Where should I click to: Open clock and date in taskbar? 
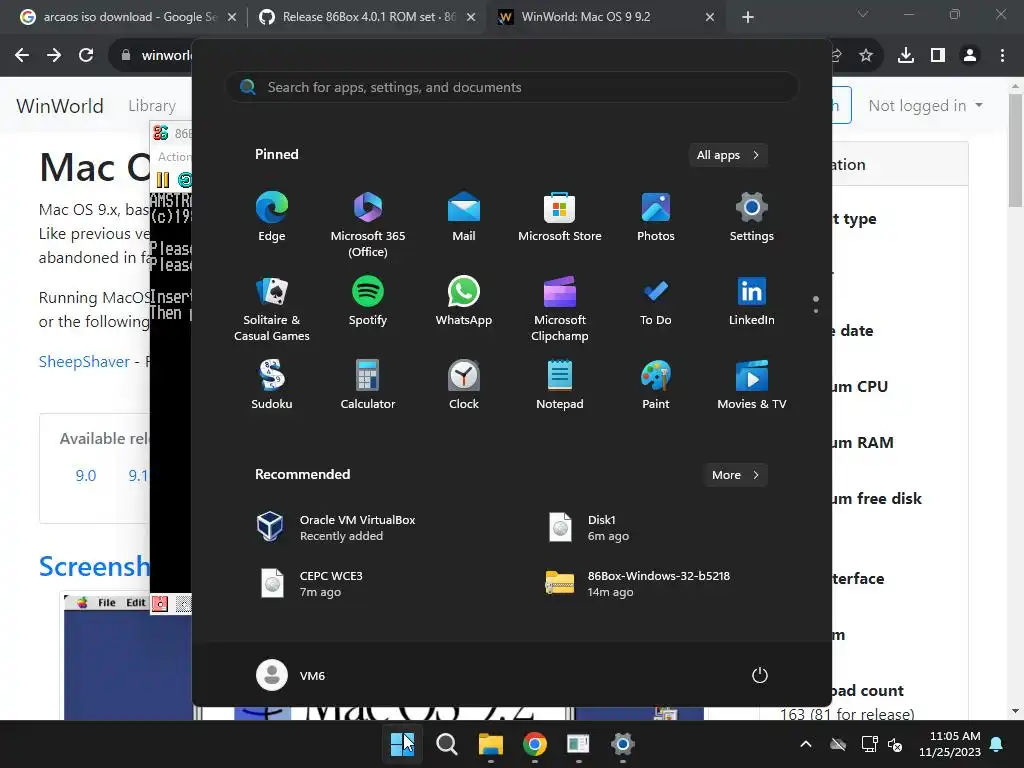pos(950,744)
